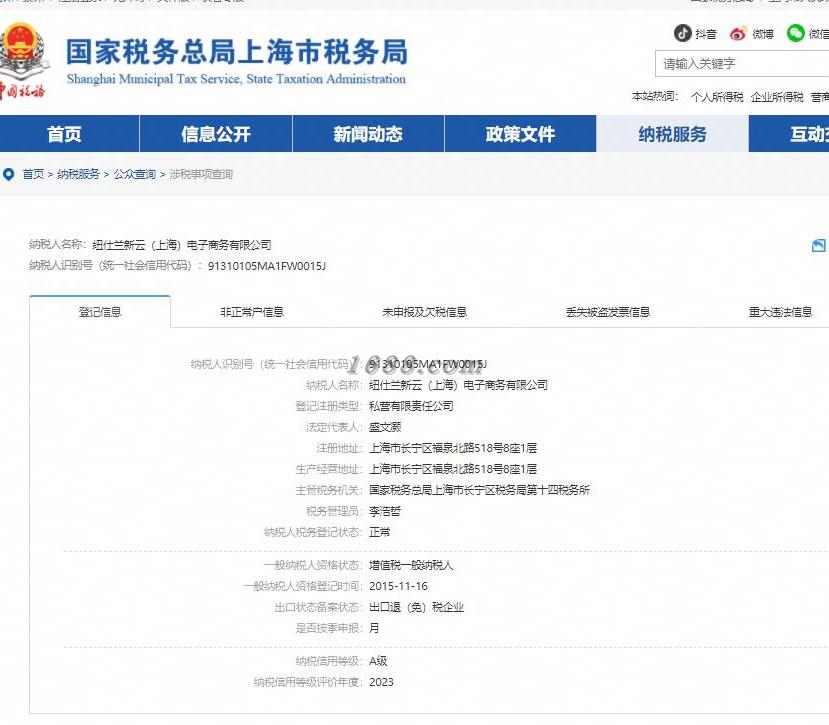Open the partially visible 互动 navigation menu
The height and width of the screenshot is (725, 829).
coord(789,134)
